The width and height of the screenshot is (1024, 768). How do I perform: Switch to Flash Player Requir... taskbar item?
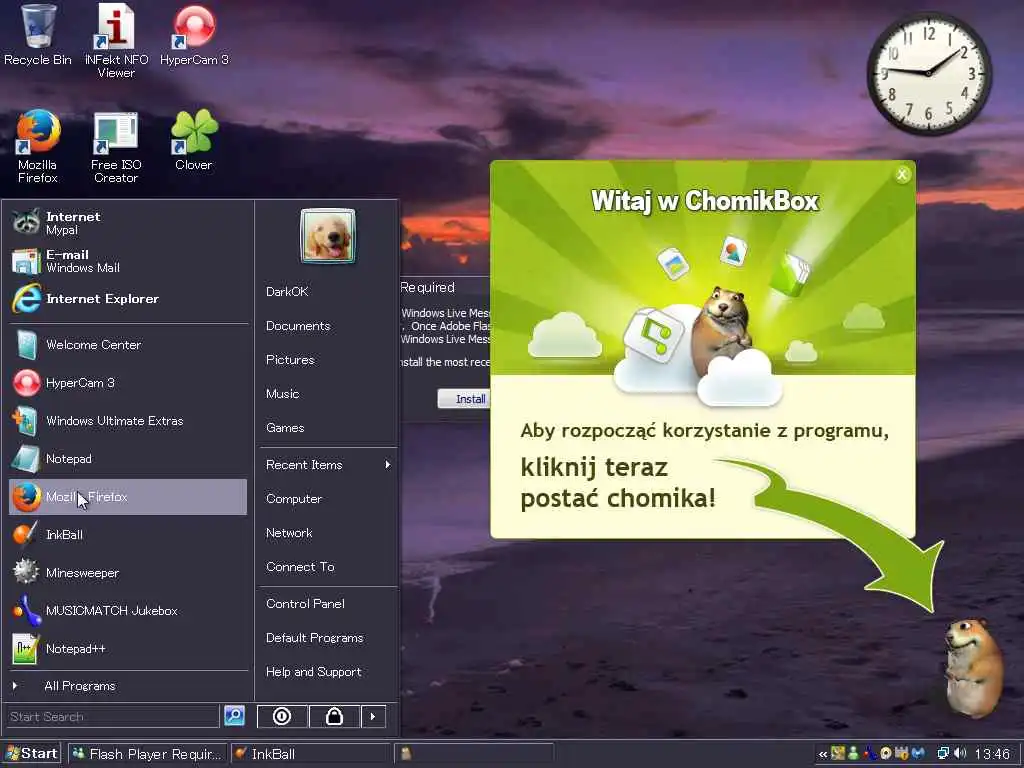pyautogui.click(x=148, y=754)
